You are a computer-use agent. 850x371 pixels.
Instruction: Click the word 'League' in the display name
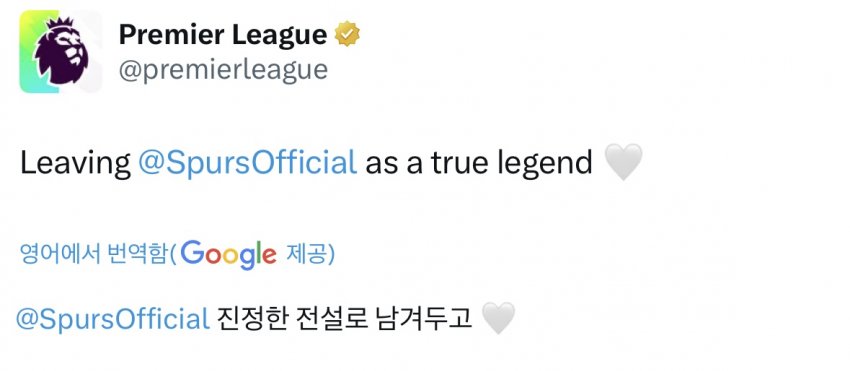tap(280, 36)
